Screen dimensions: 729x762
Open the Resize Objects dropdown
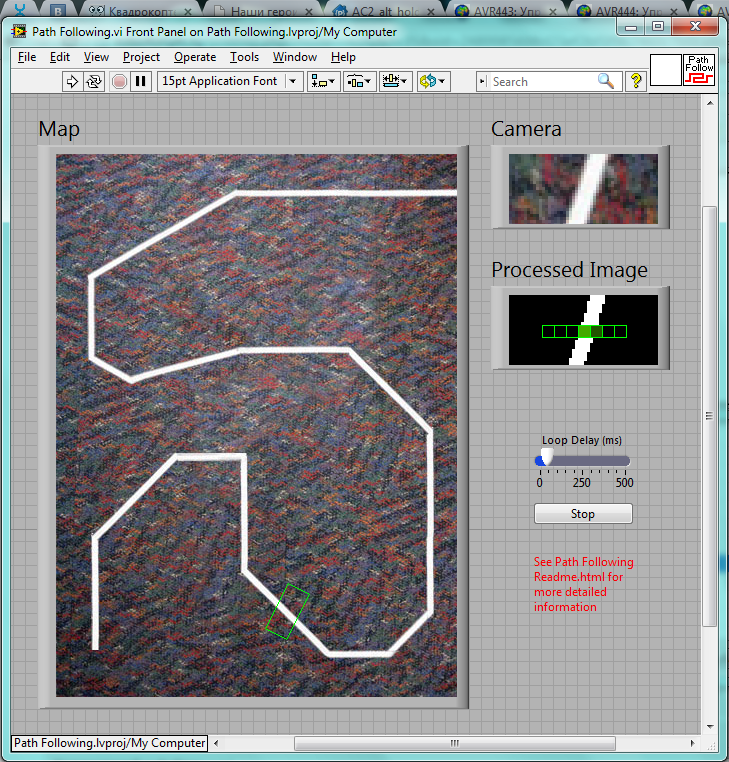tap(395, 82)
